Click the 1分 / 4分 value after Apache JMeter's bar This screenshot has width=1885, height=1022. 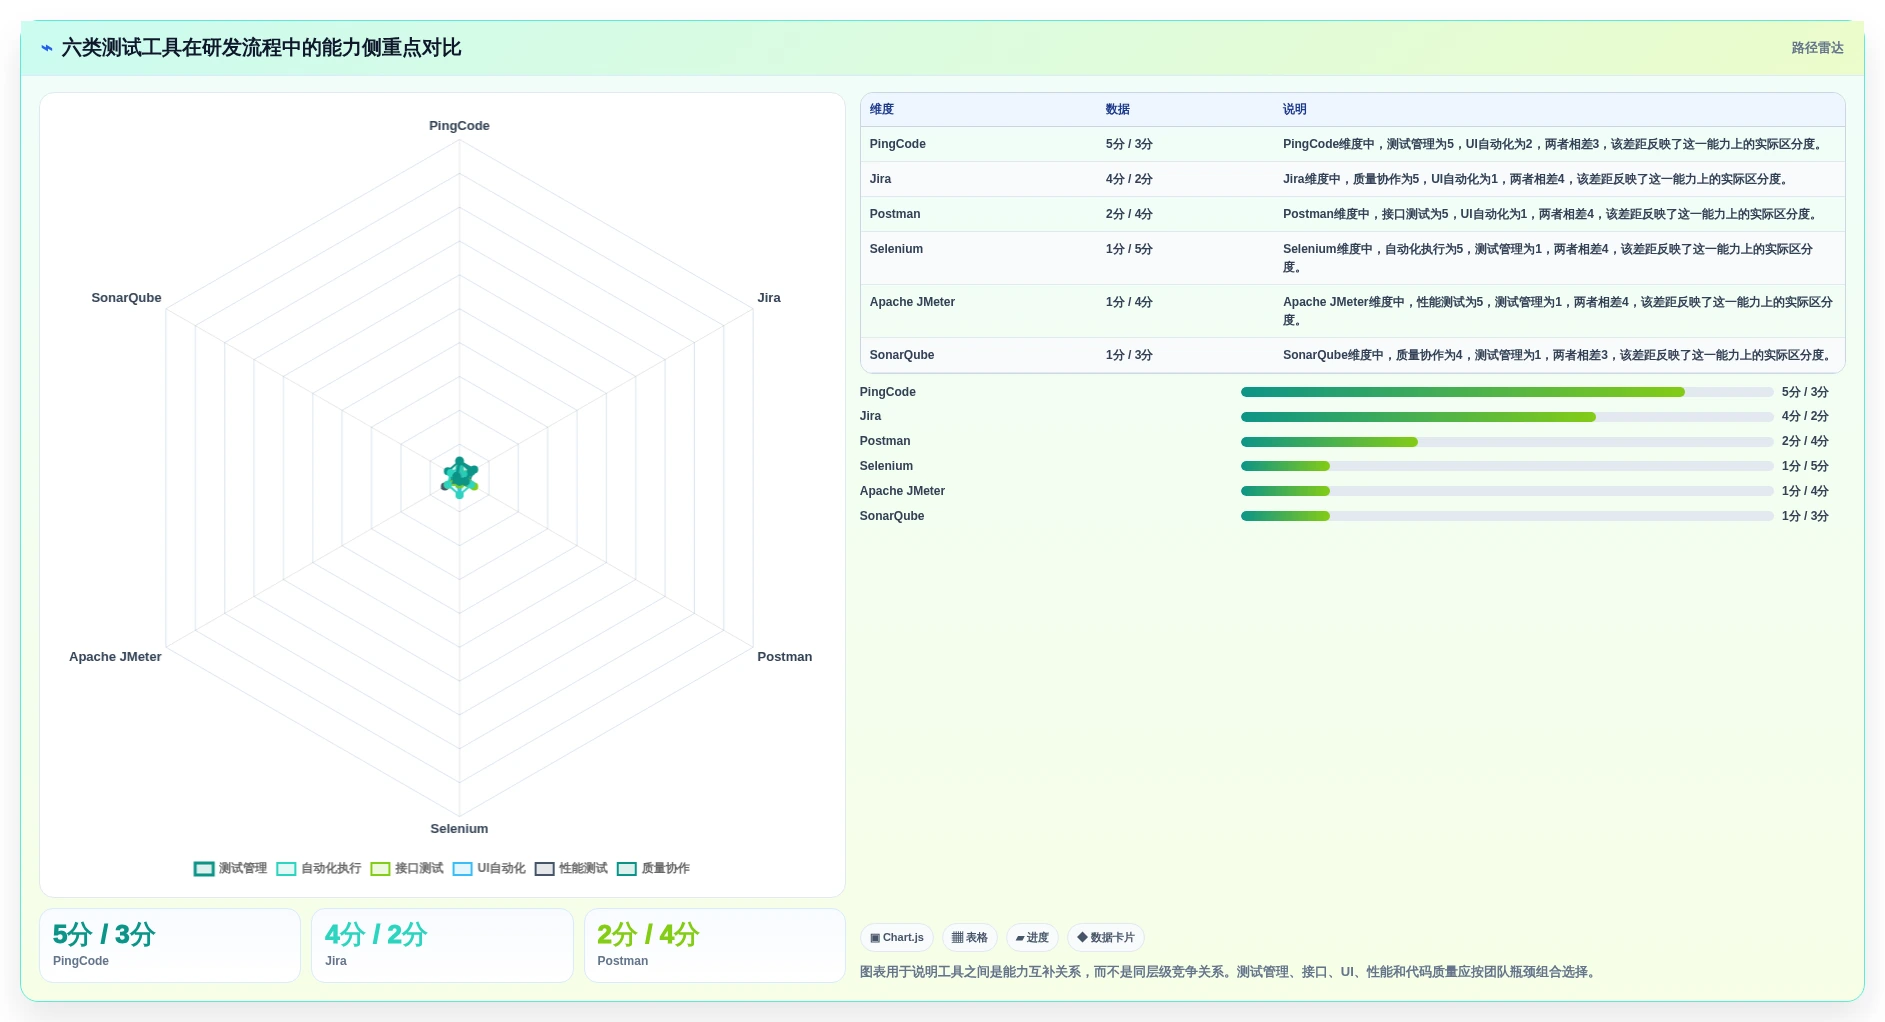tap(1805, 491)
